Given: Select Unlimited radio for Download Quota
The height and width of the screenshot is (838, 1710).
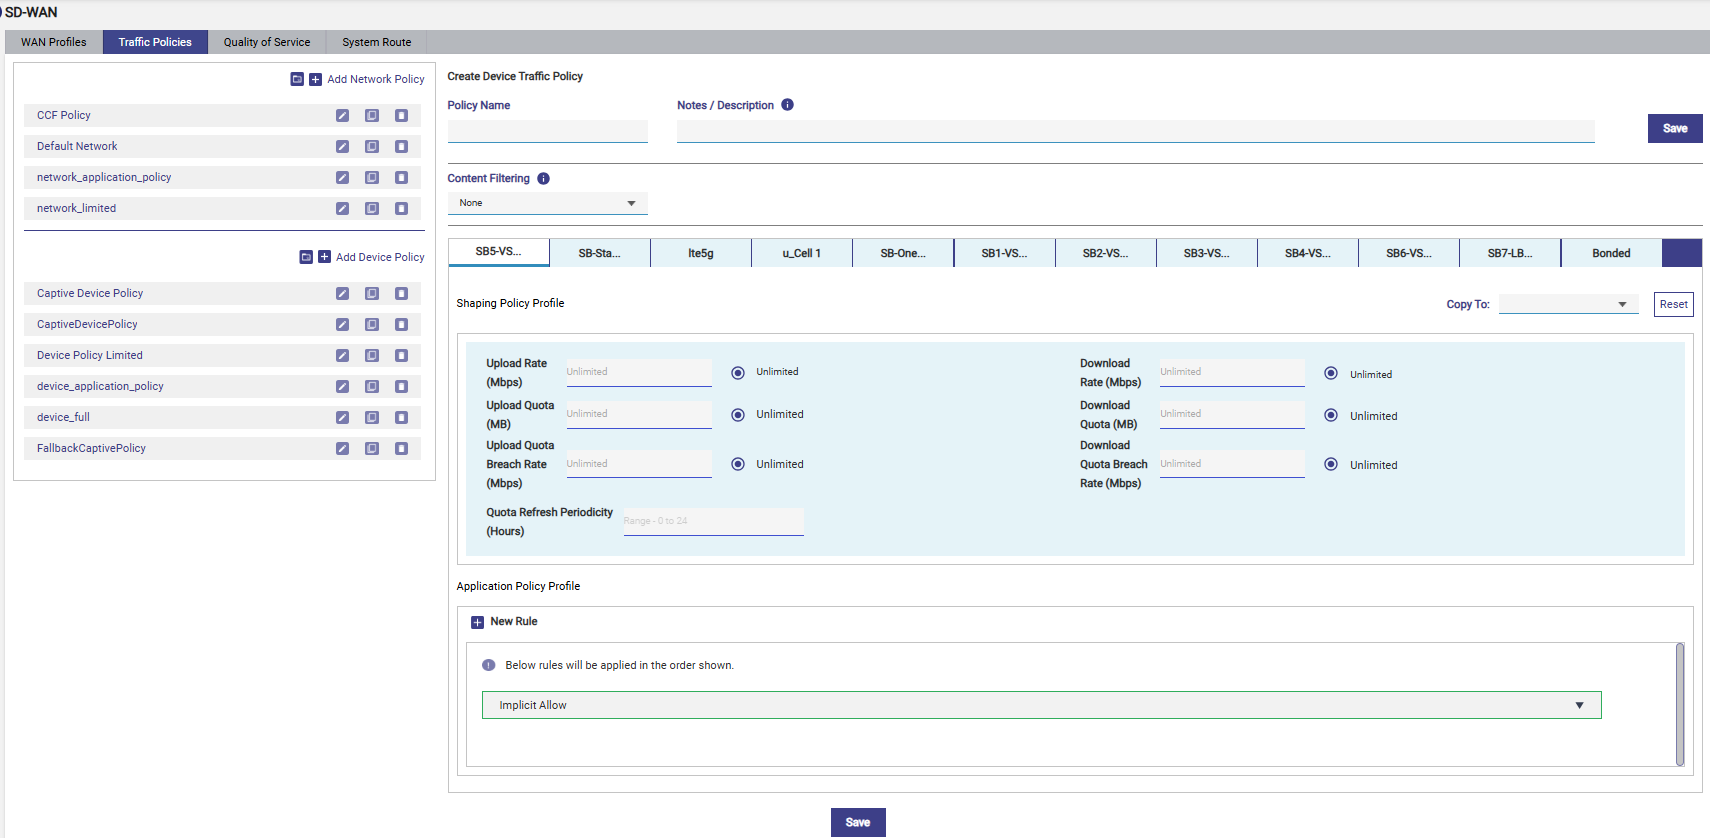Looking at the screenshot, I should (1331, 416).
